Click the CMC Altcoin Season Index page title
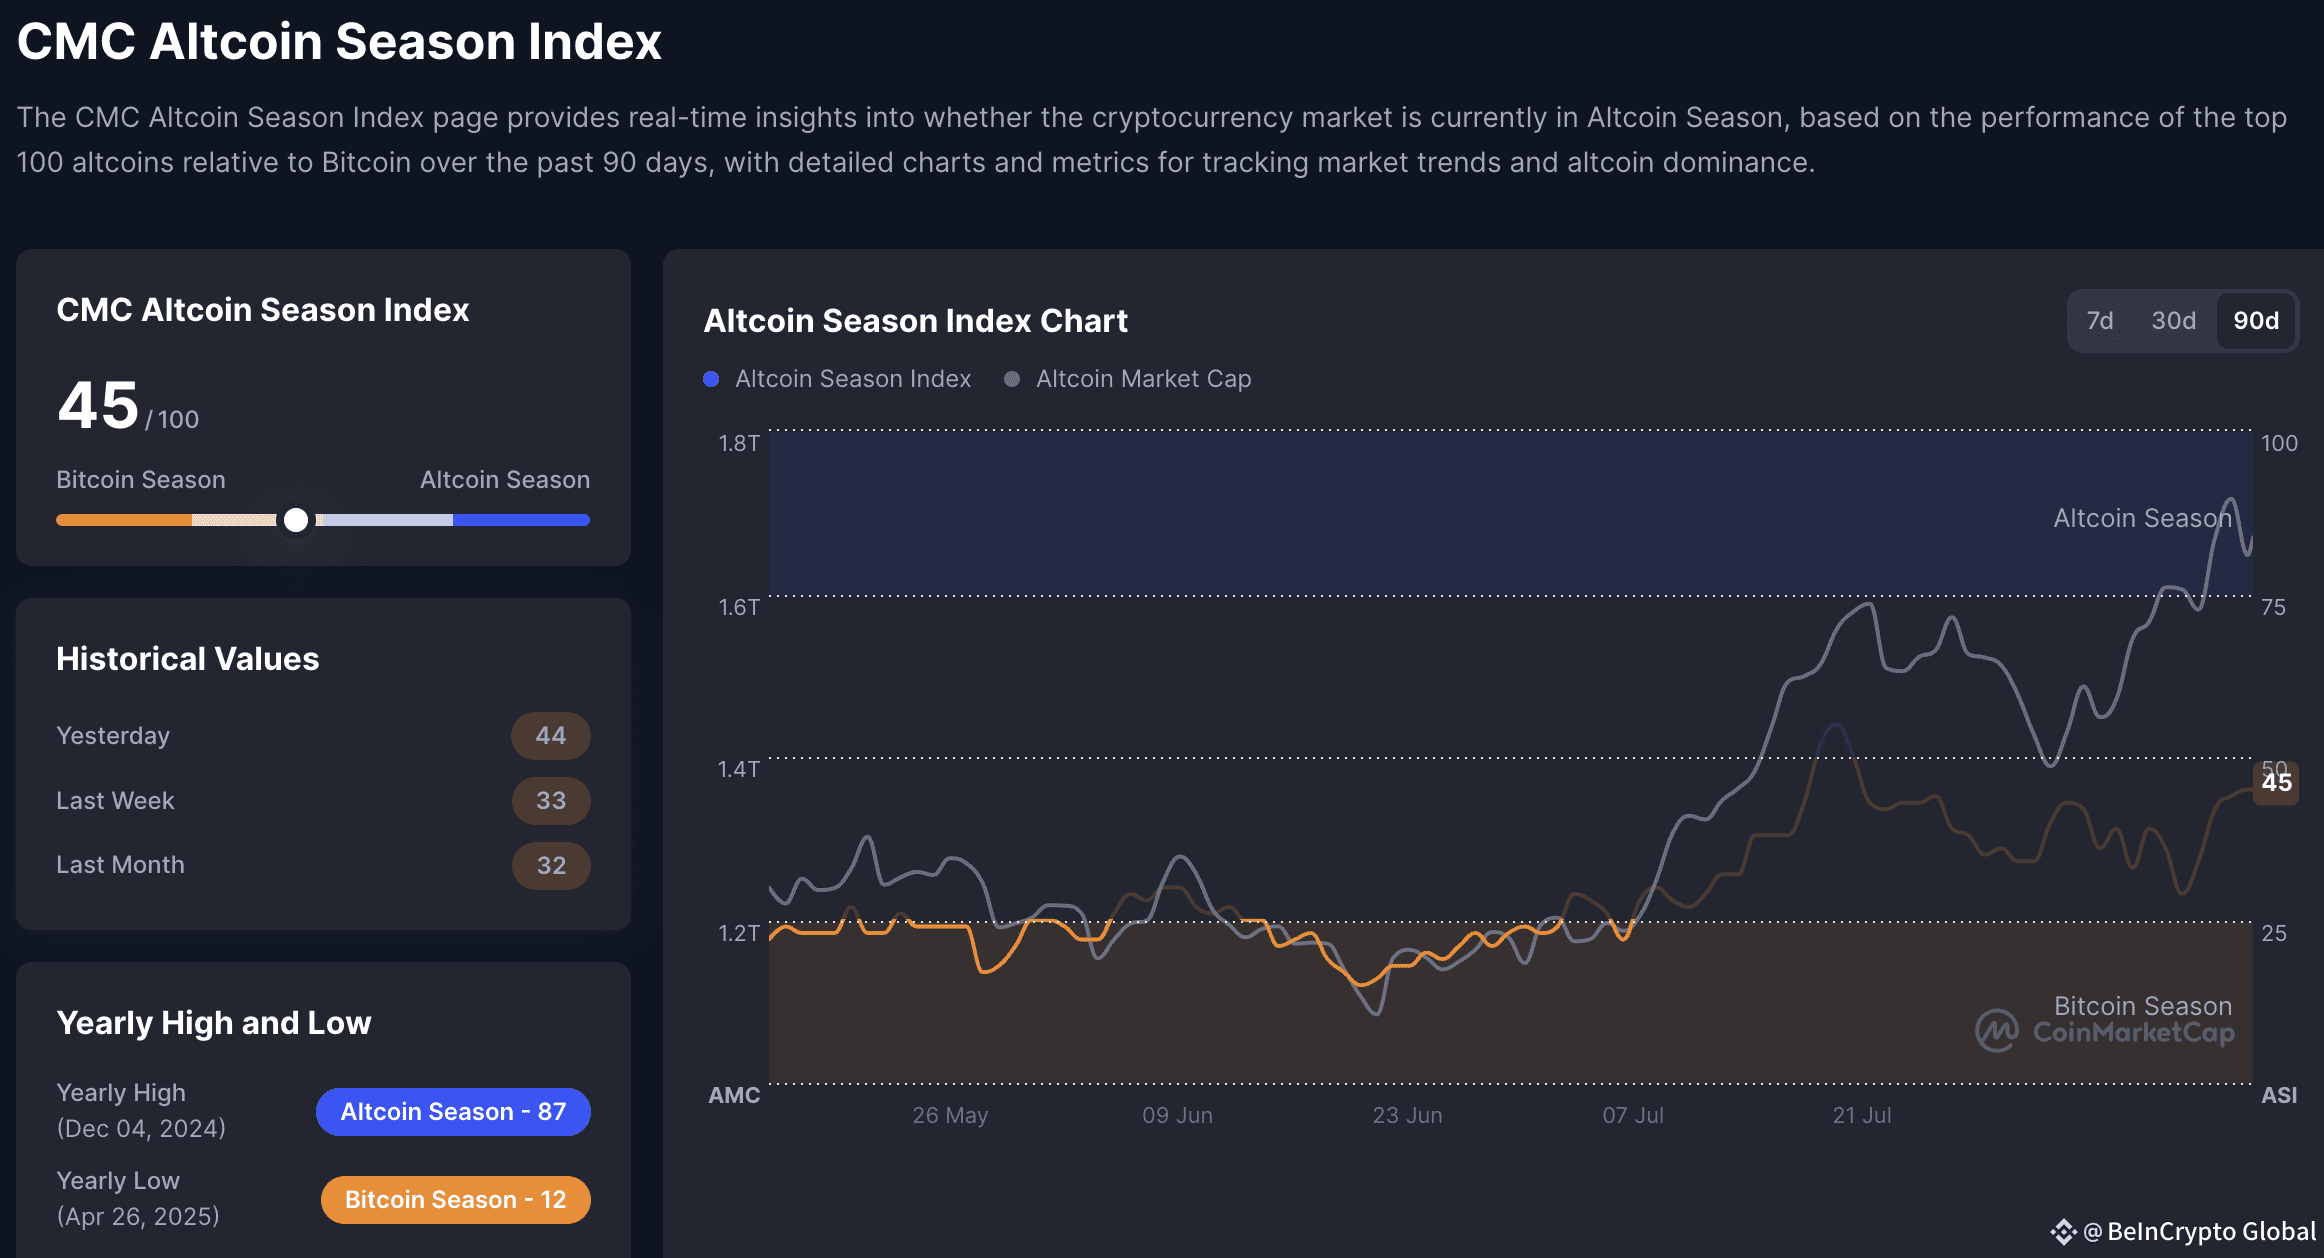2324x1258 pixels. (339, 42)
